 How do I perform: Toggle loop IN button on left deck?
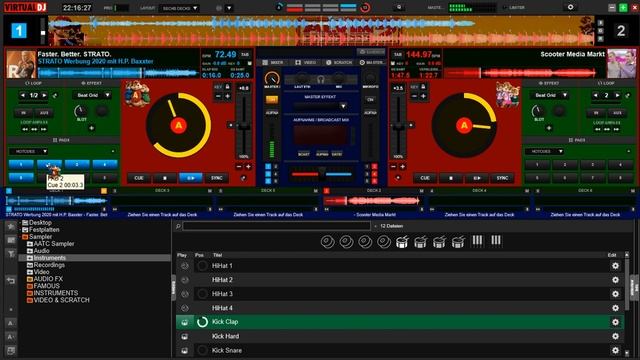23,113
